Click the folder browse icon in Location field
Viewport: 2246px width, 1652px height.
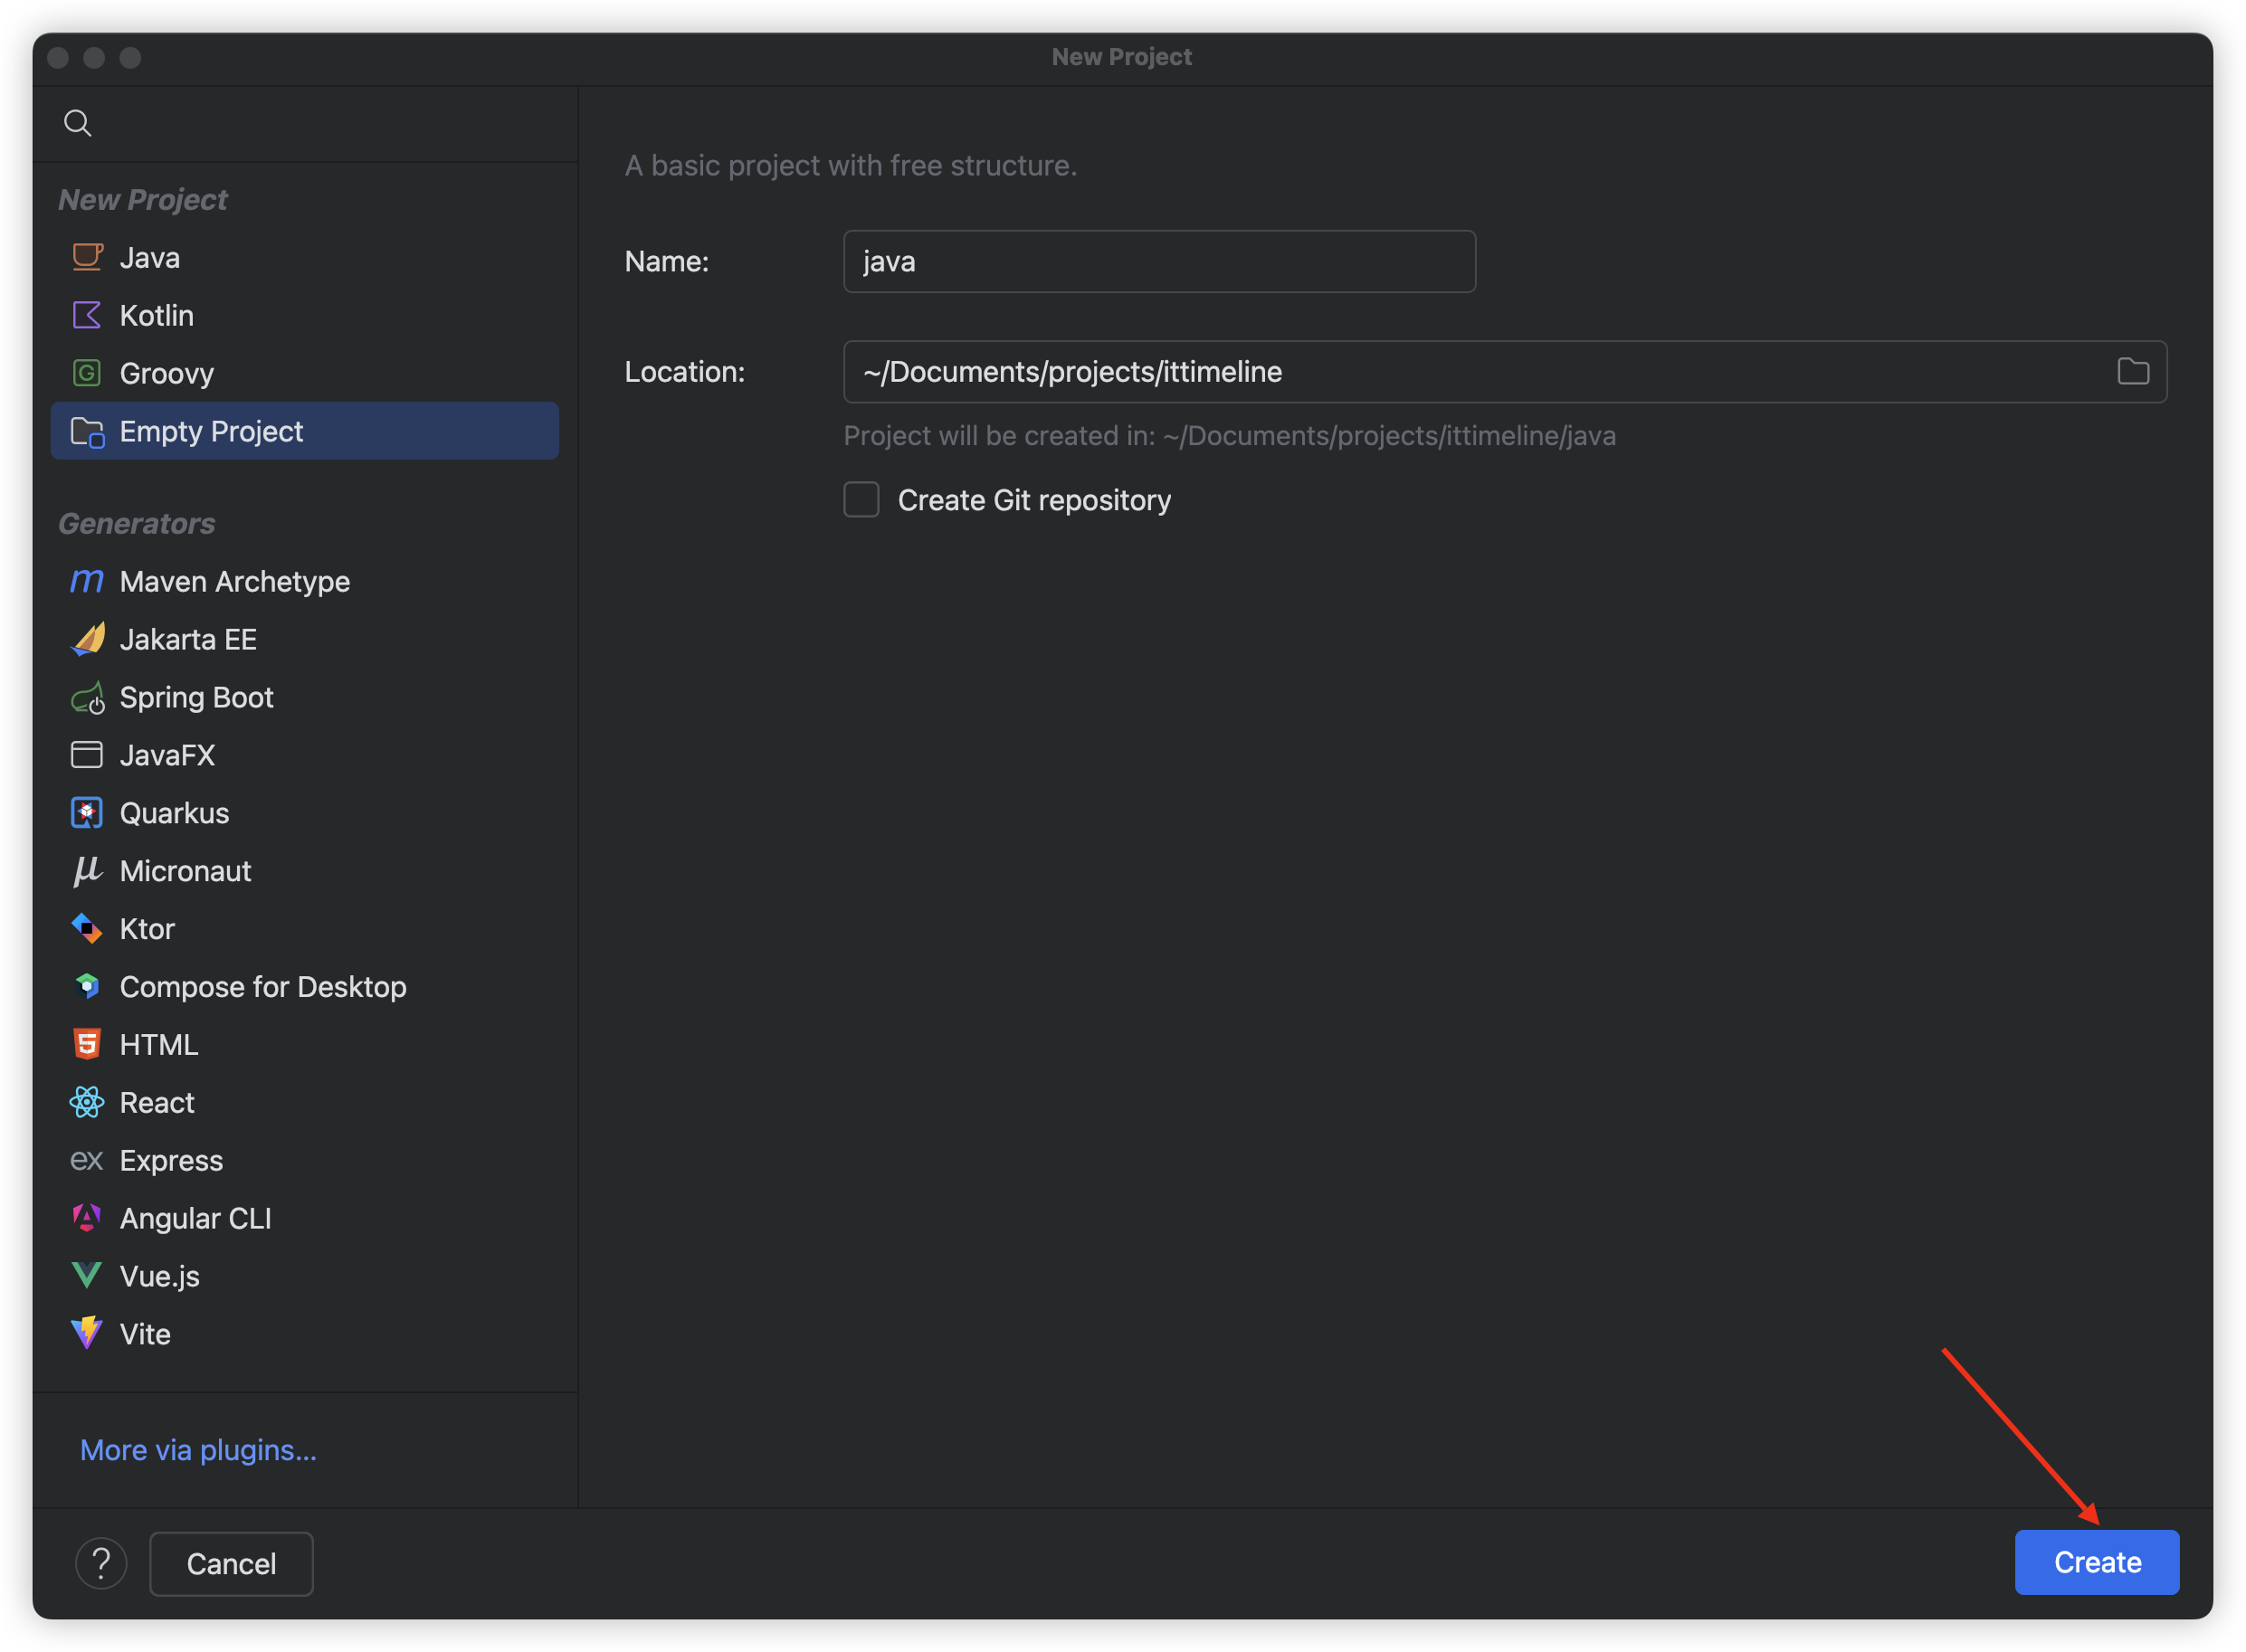click(2132, 371)
